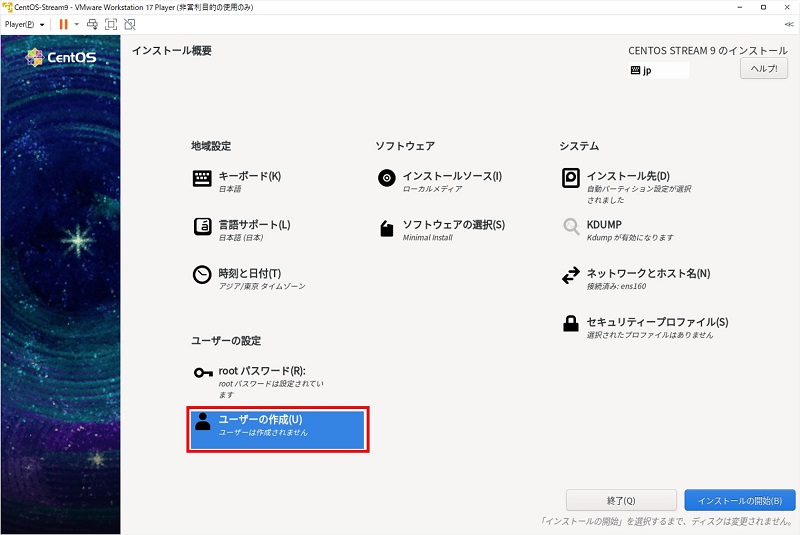Screen dimensions: 800x535
Task: Open the Keyboard (キーボード) settings icon
Action: (x=202, y=179)
